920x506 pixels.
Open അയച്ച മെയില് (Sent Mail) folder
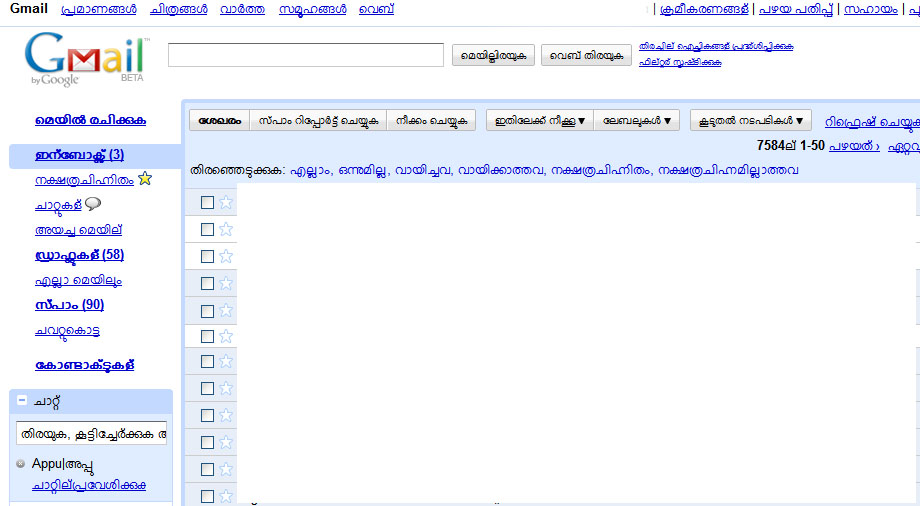[x=79, y=230]
